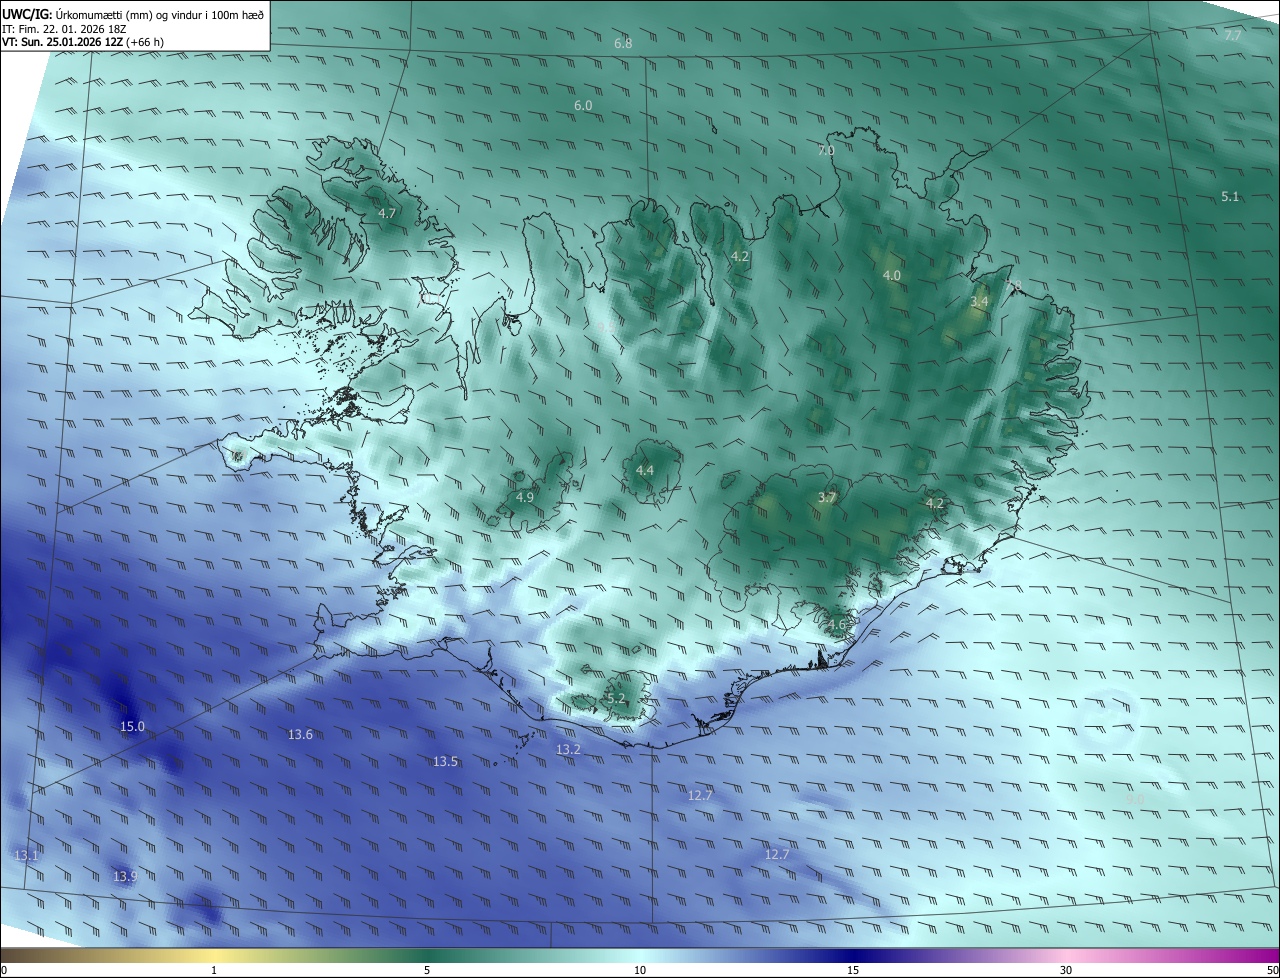
Task: Click the 0 tick on the color scale
Action: [x=4, y=970]
